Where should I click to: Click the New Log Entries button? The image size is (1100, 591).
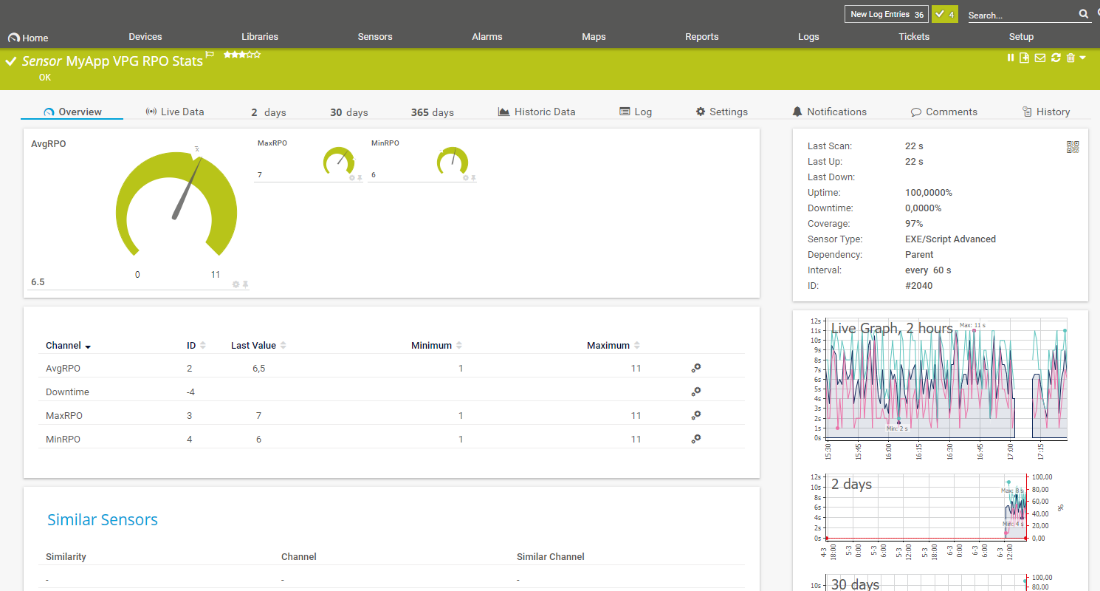pyautogui.click(x=886, y=14)
